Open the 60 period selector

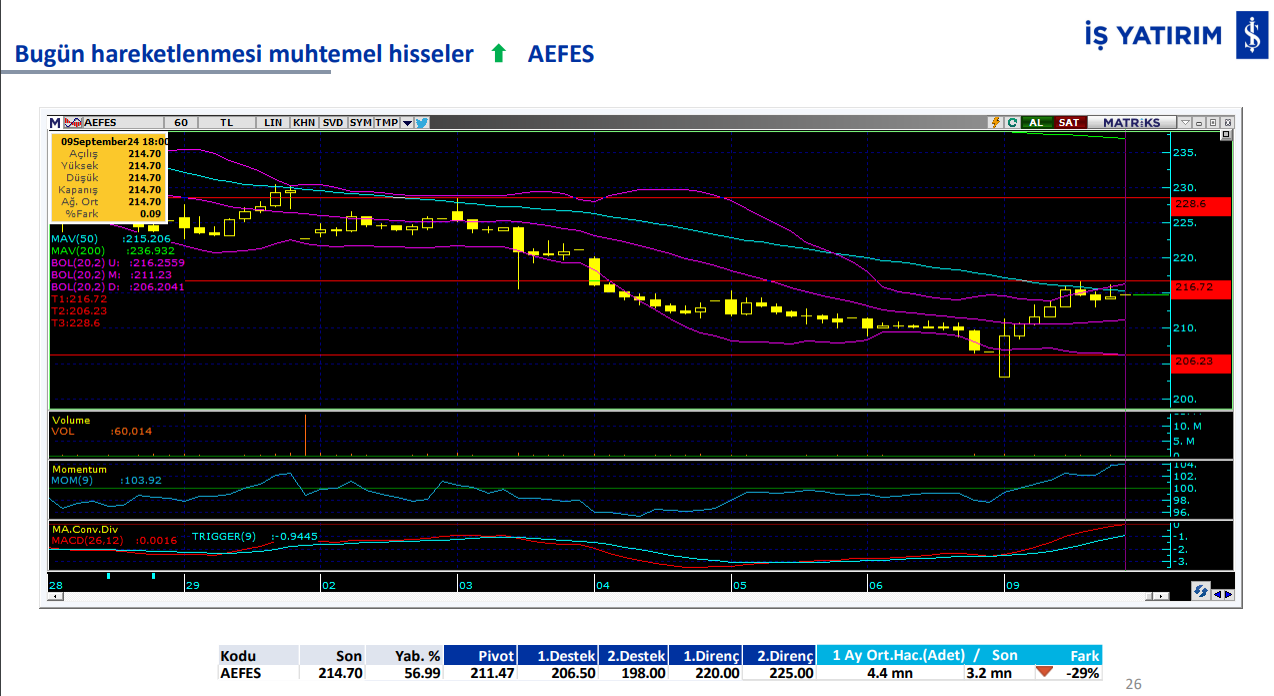click(181, 123)
